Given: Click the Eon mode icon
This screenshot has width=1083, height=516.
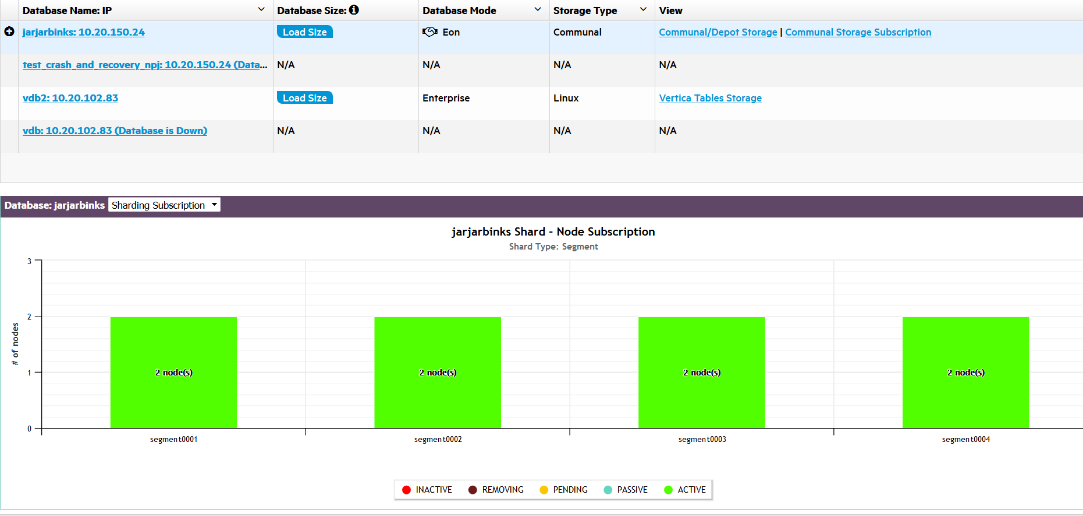Looking at the screenshot, I should point(430,32).
